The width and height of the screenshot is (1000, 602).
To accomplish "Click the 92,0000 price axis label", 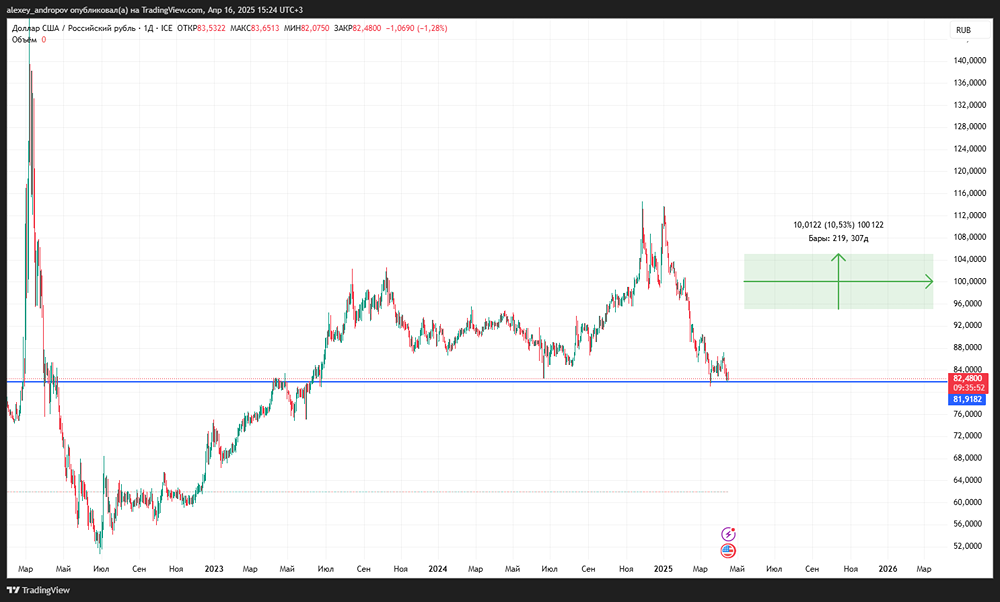I will (969, 325).
